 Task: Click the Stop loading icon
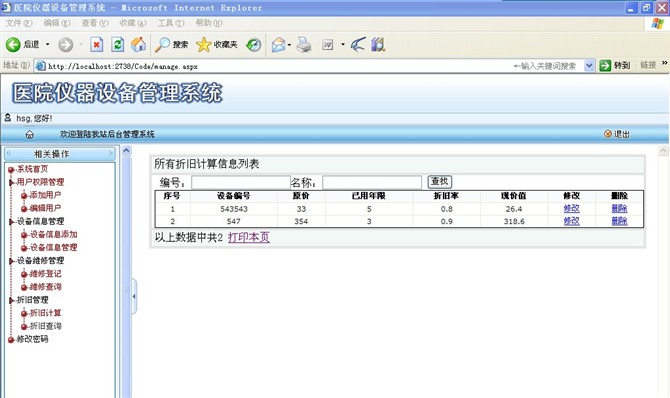[x=97, y=44]
